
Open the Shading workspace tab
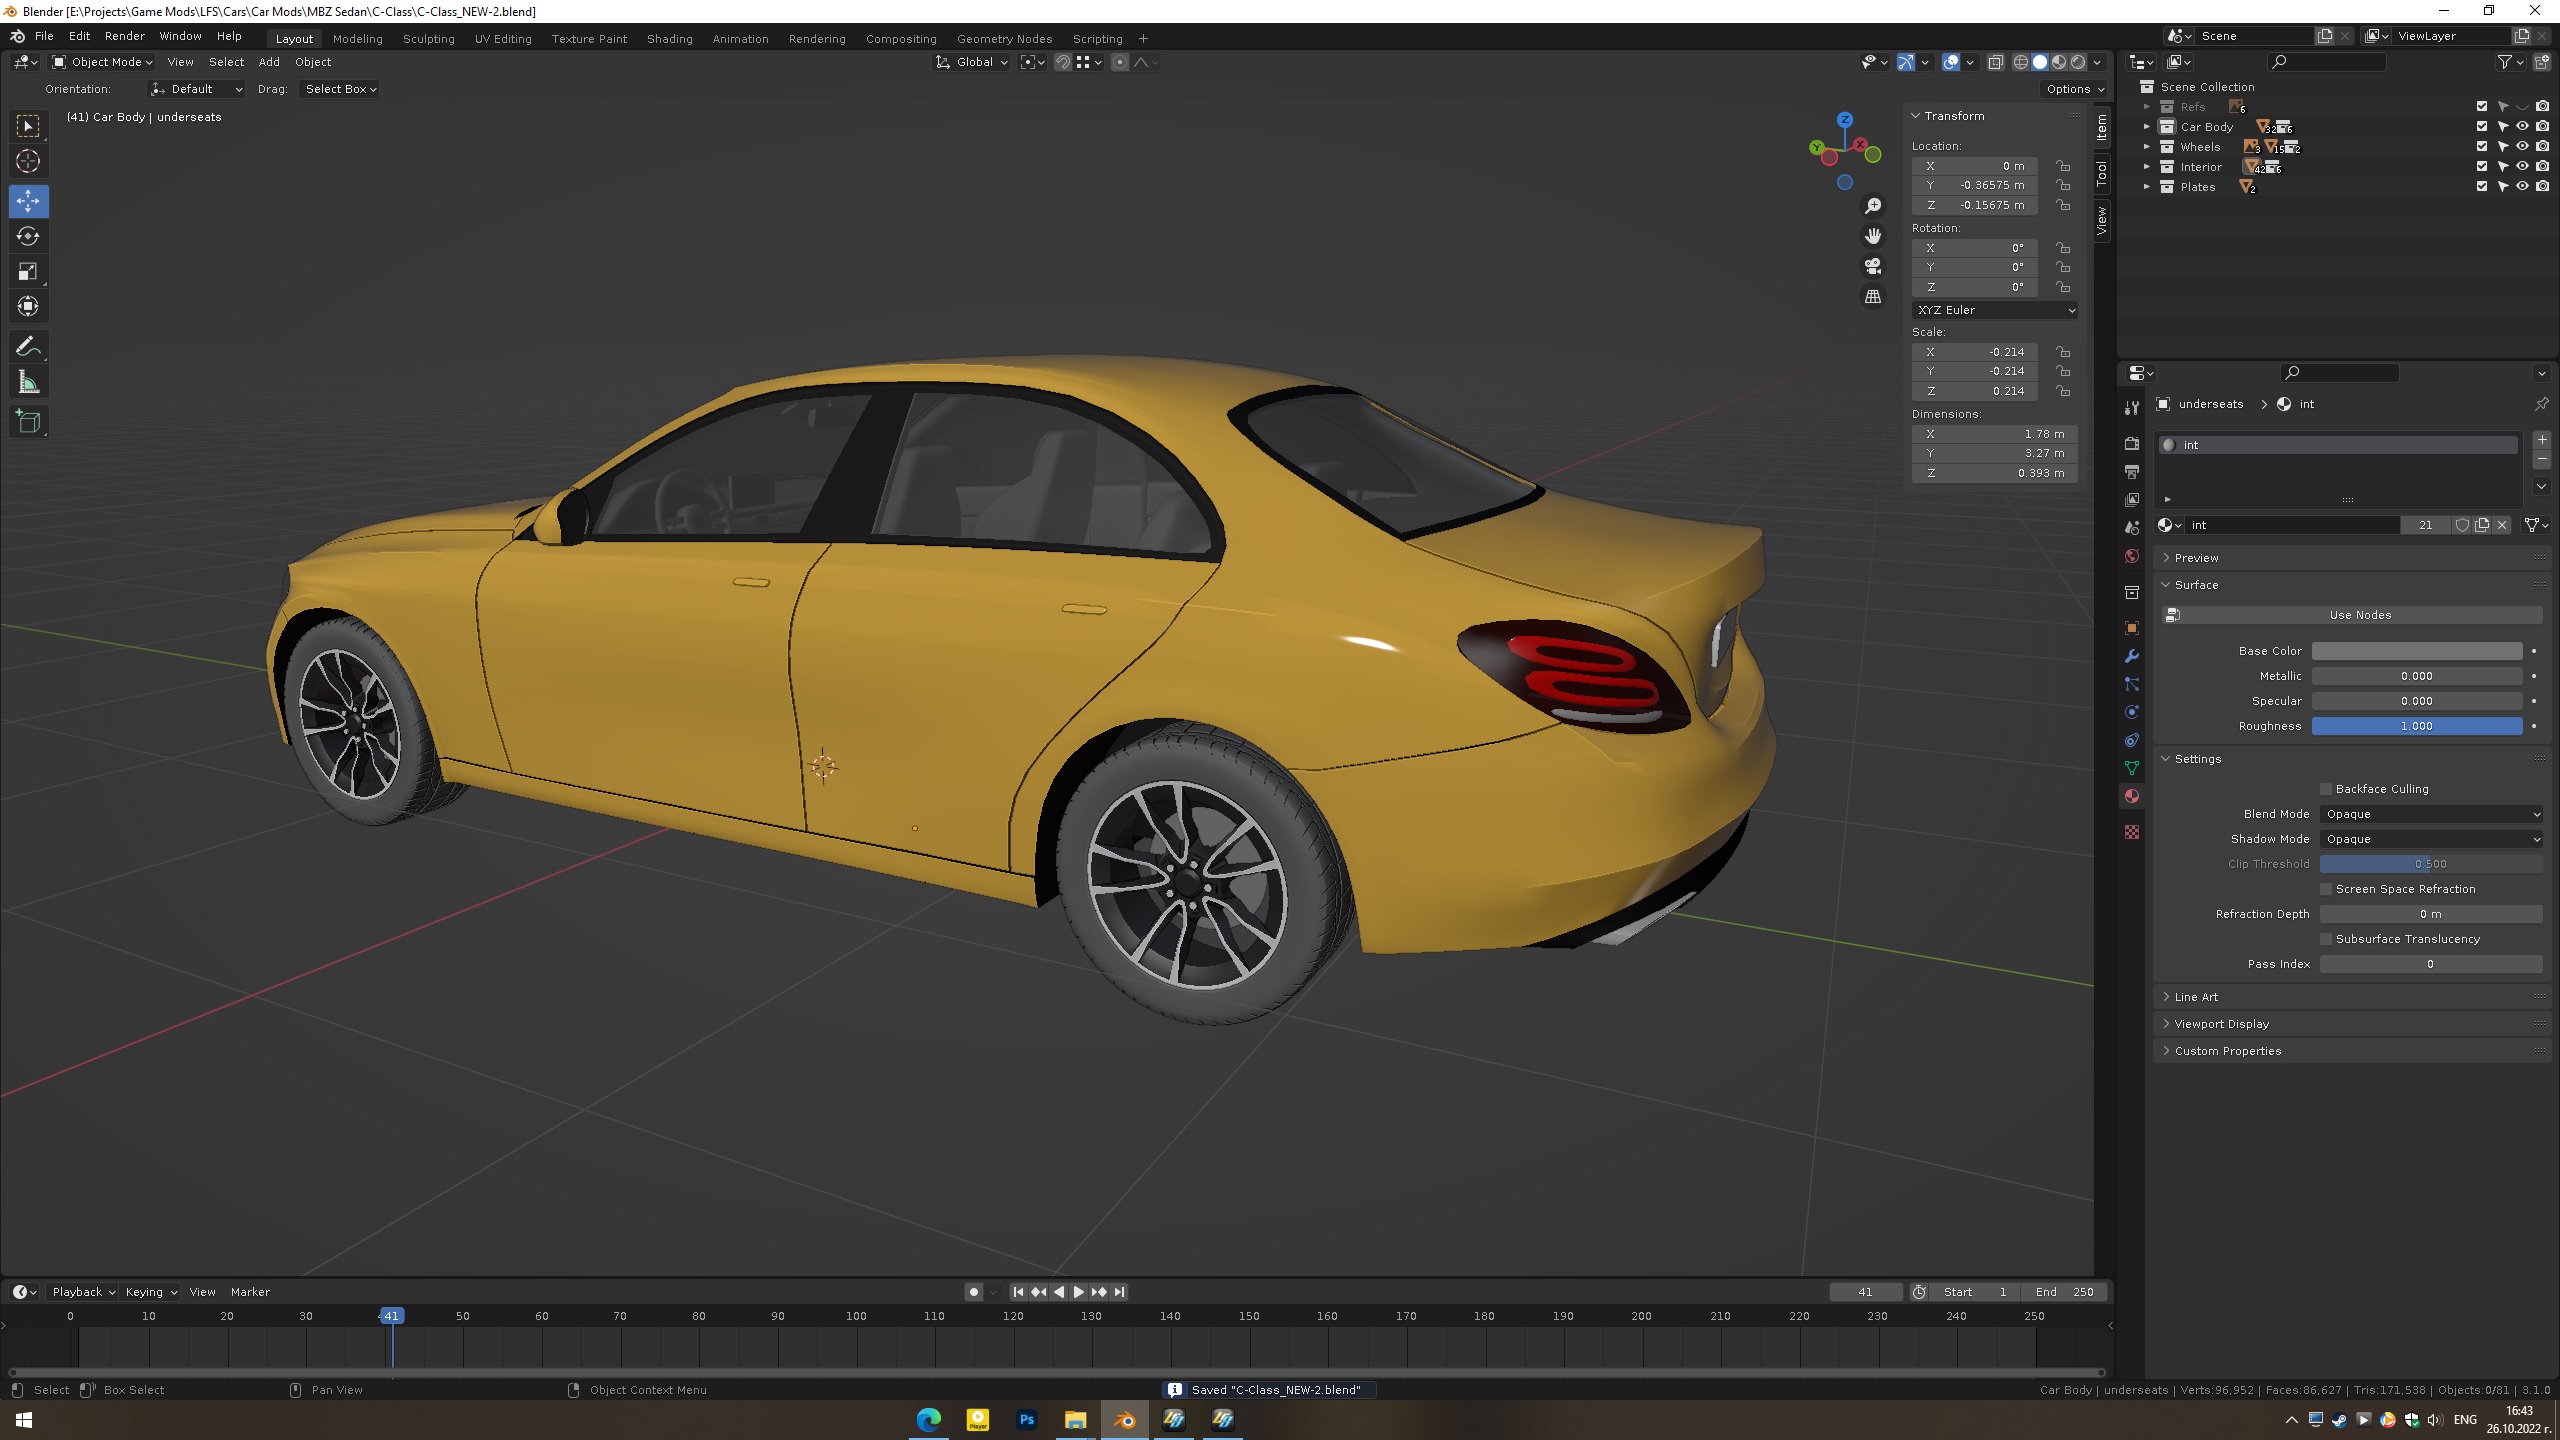(x=669, y=39)
